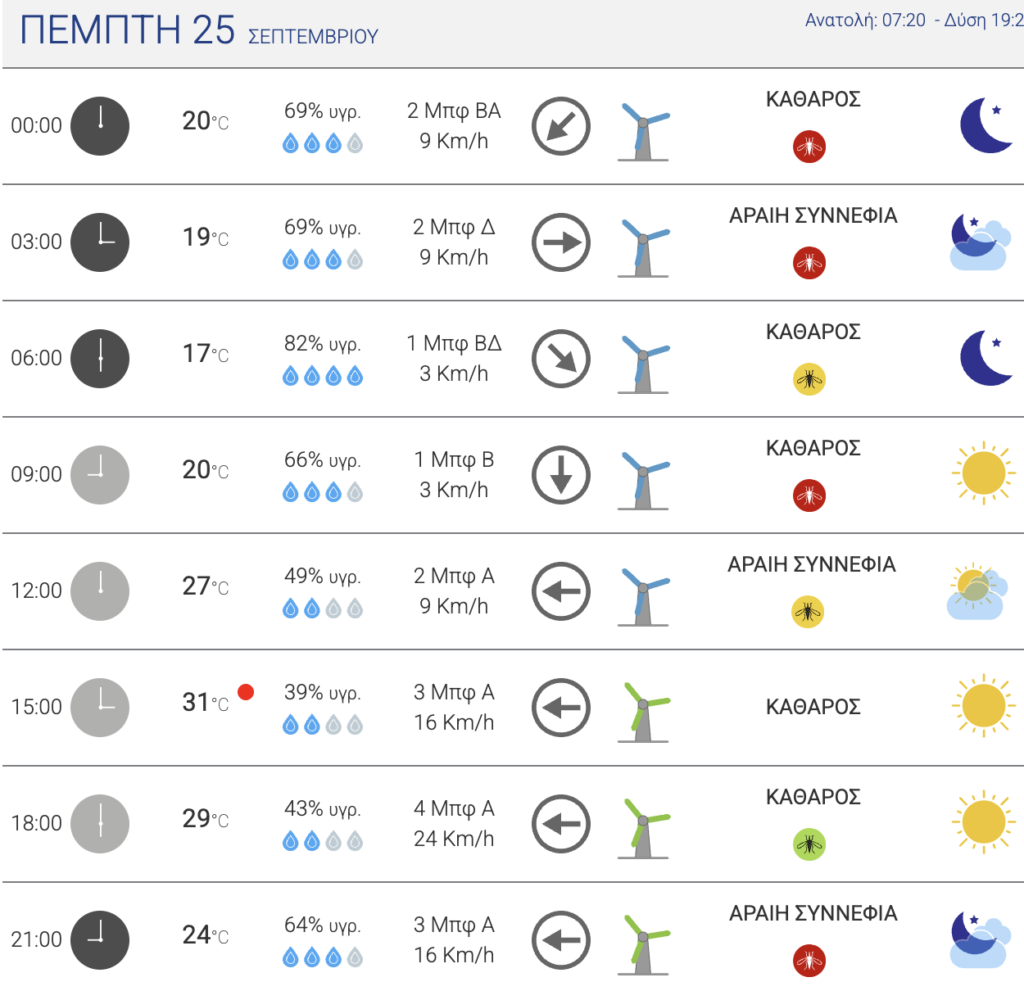
Task: Click the light gray clock icon at 12:00
Action: click(x=100, y=591)
